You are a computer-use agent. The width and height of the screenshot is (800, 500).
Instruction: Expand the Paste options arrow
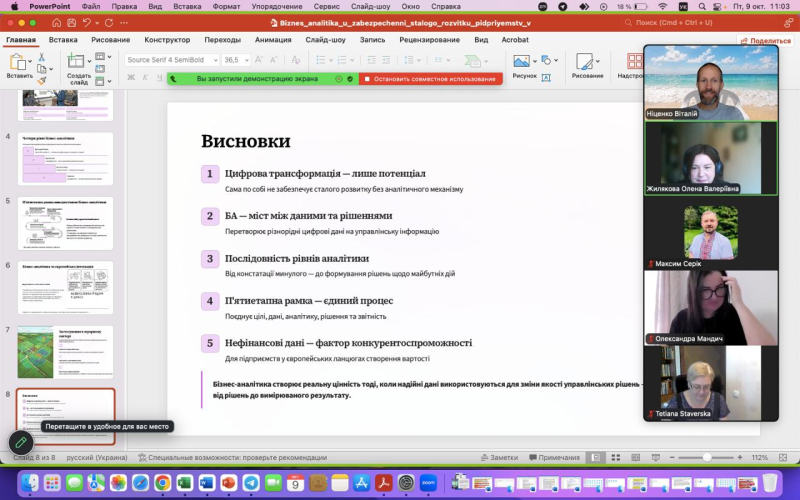30,61
